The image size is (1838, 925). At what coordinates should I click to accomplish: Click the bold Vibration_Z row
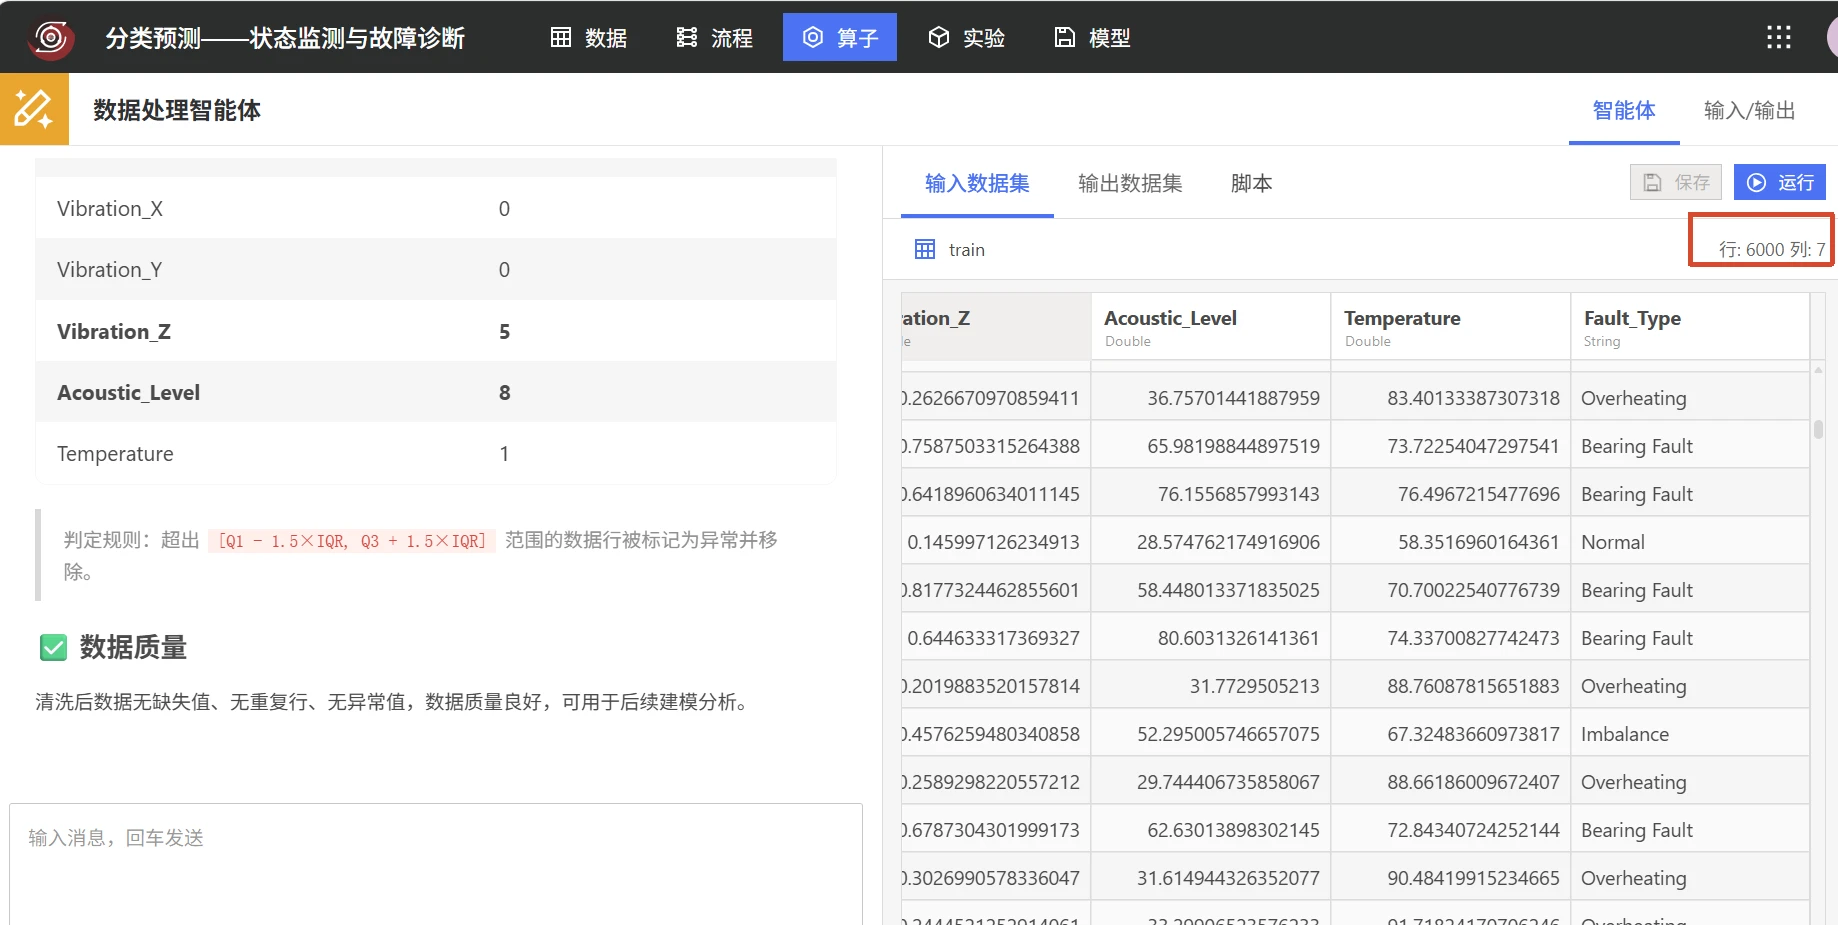tap(436, 331)
